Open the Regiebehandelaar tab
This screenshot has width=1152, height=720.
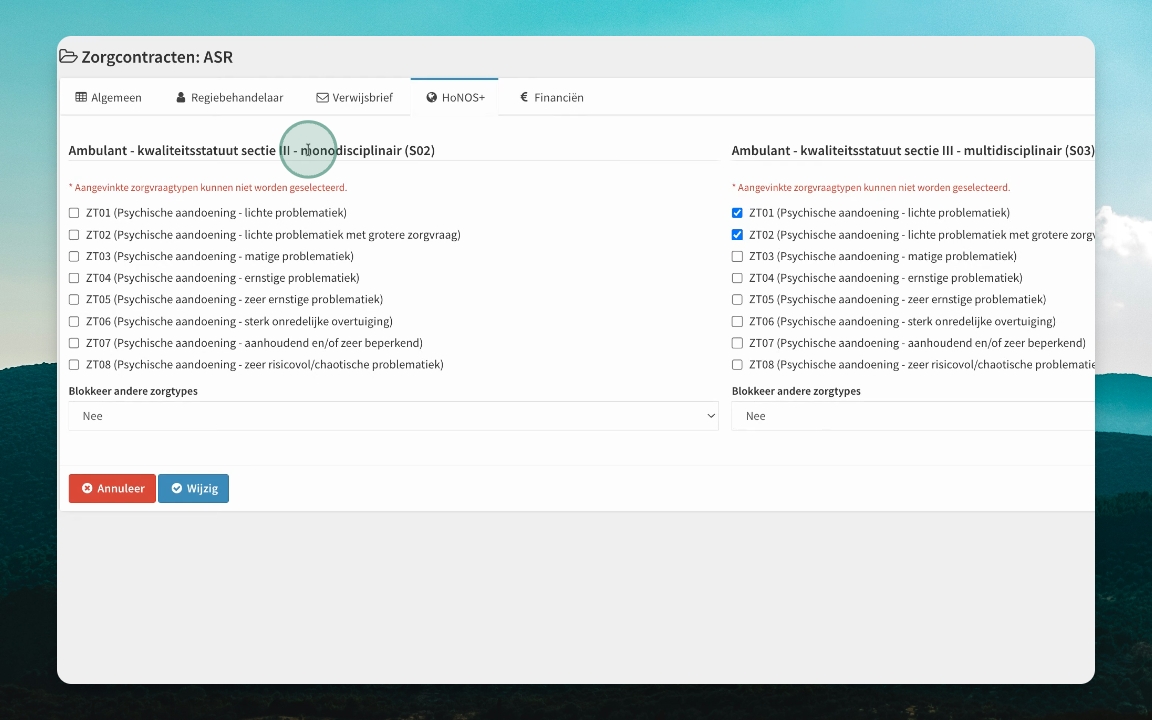coord(229,97)
